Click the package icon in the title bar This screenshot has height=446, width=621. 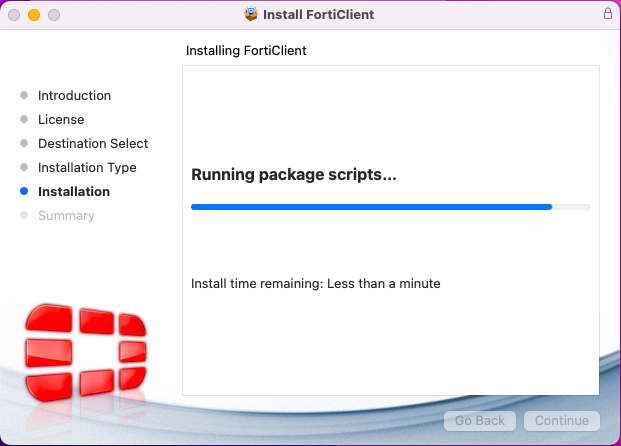point(251,15)
